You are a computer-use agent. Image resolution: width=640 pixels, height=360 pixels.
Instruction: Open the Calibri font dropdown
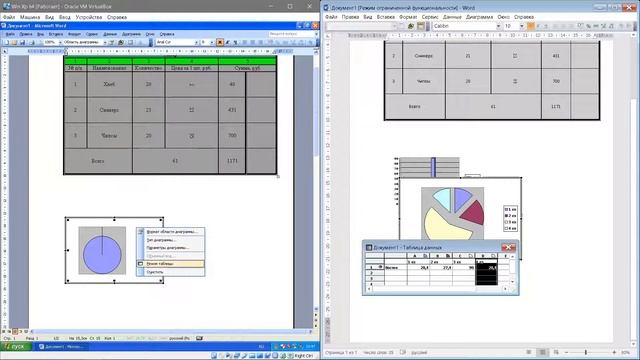(498, 26)
